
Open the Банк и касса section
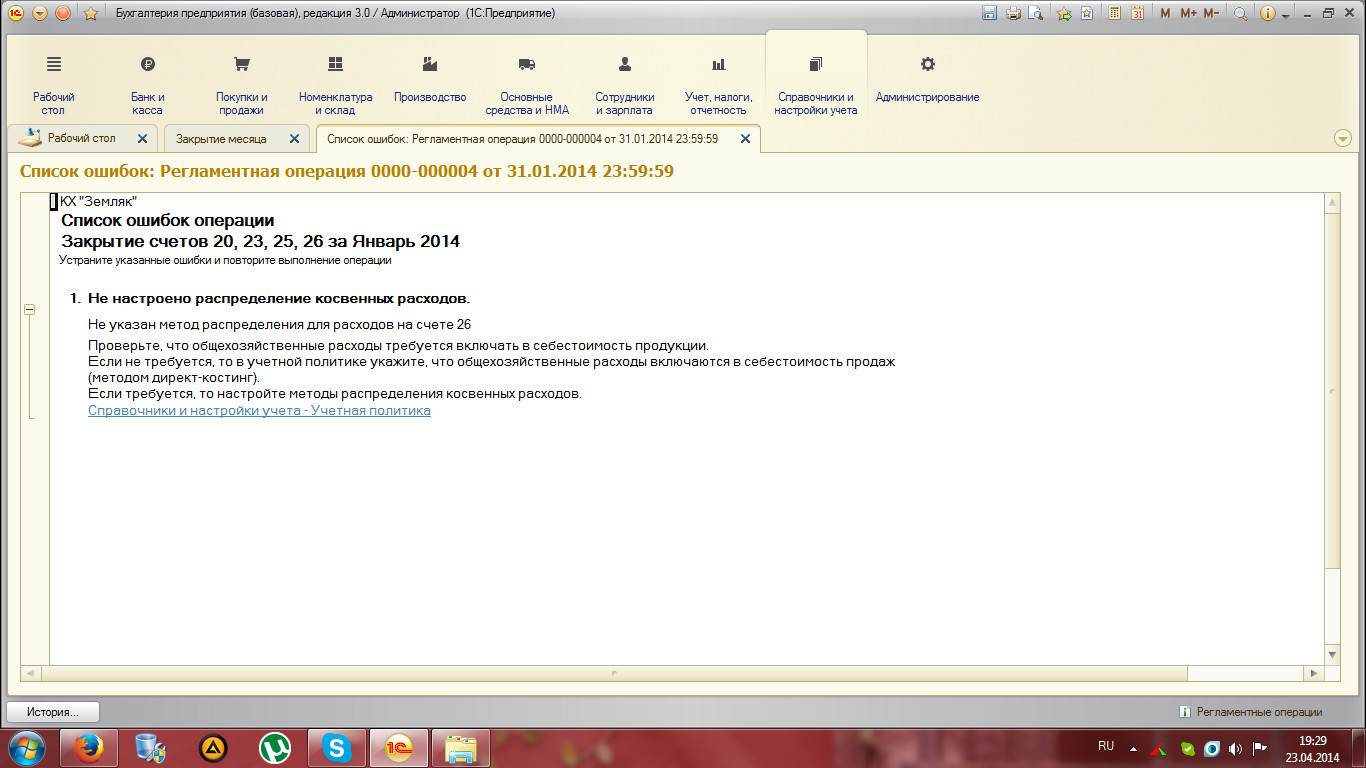[x=147, y=79]
